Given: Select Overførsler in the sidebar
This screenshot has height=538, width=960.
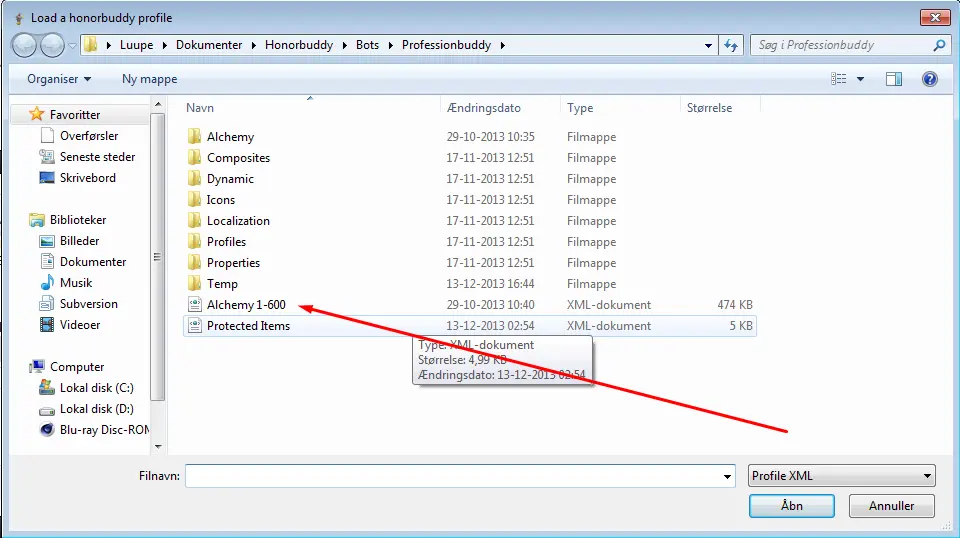Looking at the screenshot, I should click(89, 135).
